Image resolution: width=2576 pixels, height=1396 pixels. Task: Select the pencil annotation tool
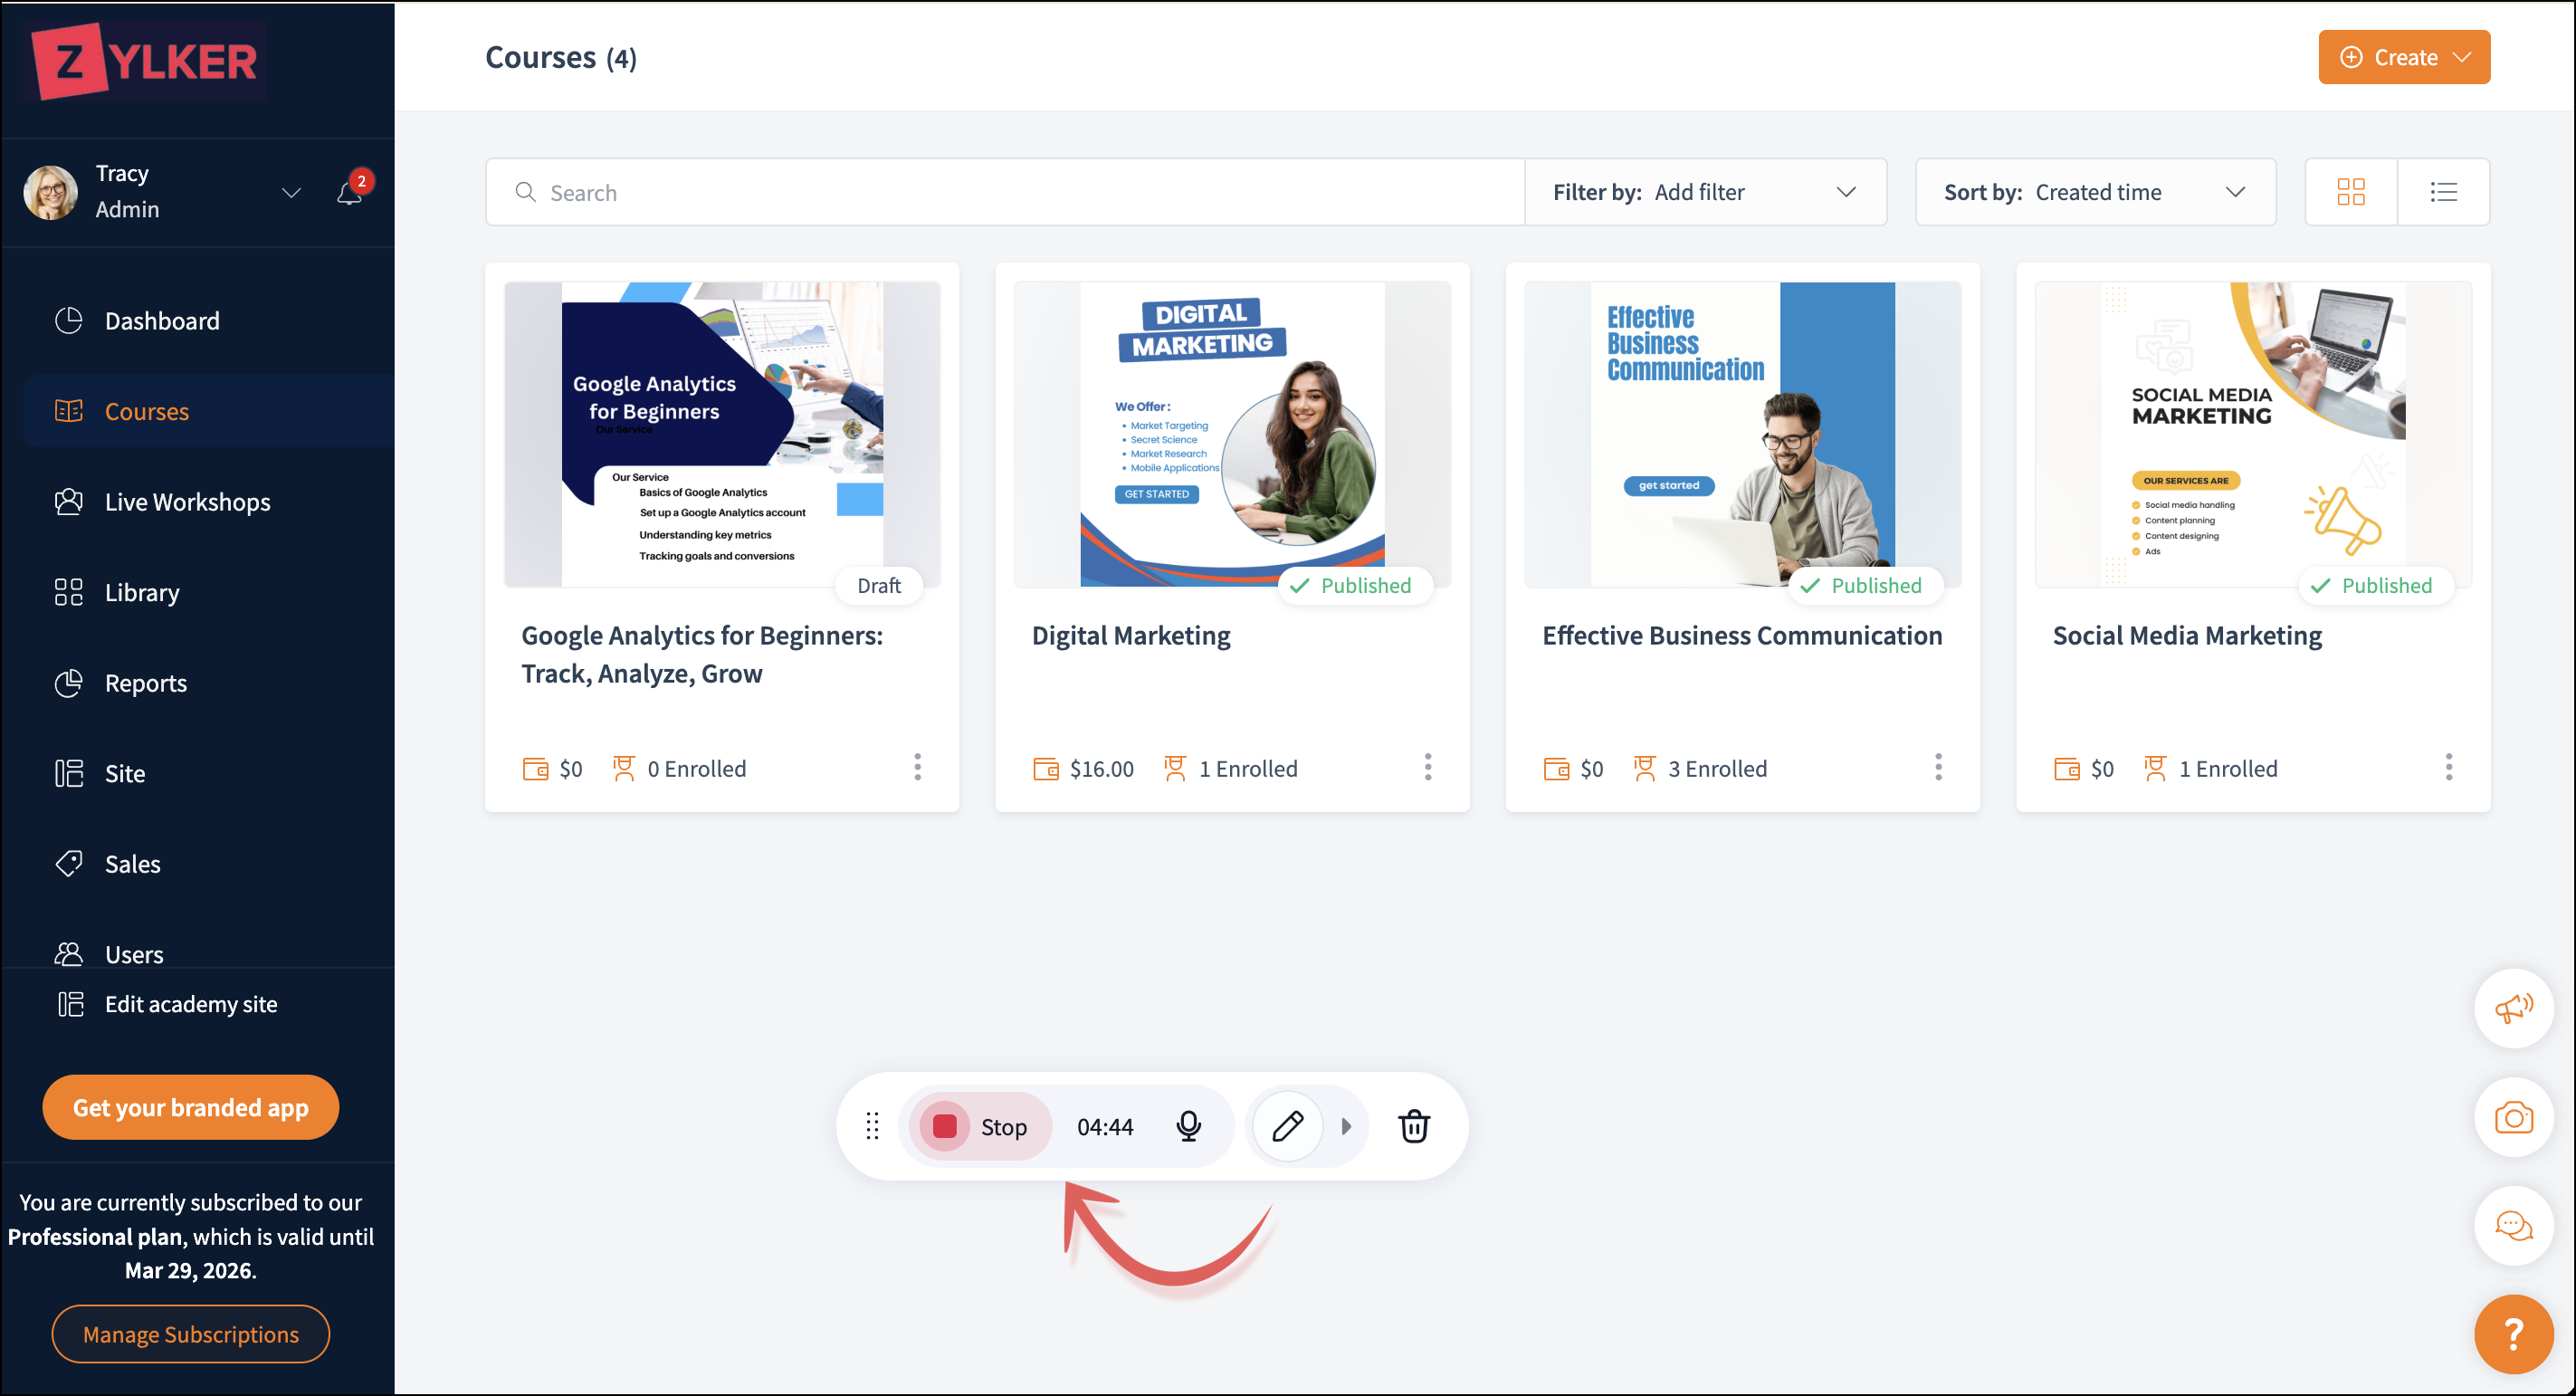click(x=1287, y=1126)
